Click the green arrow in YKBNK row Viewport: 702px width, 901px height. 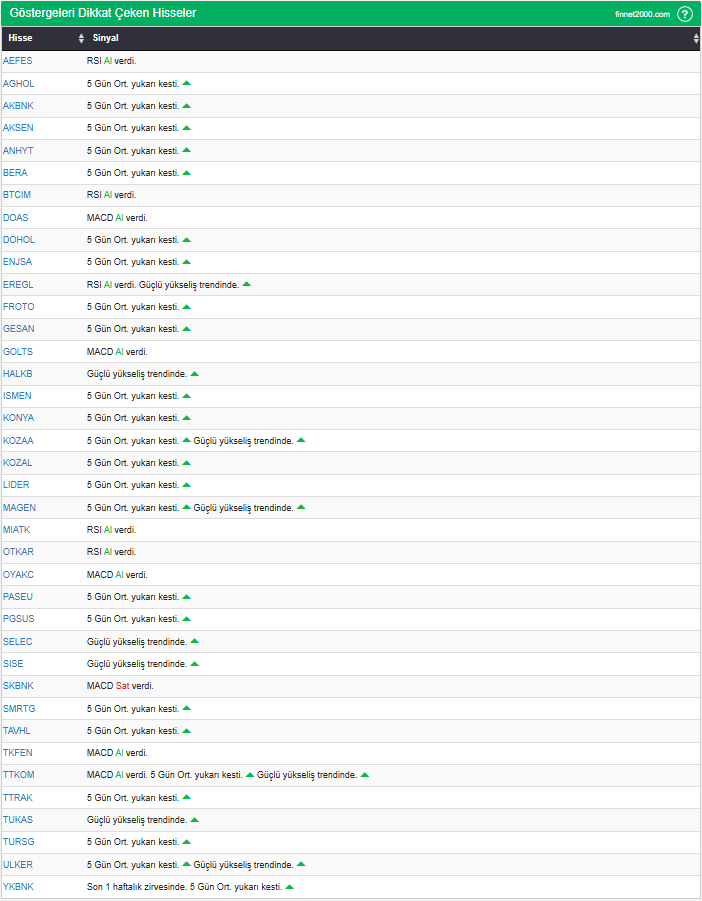290,887
